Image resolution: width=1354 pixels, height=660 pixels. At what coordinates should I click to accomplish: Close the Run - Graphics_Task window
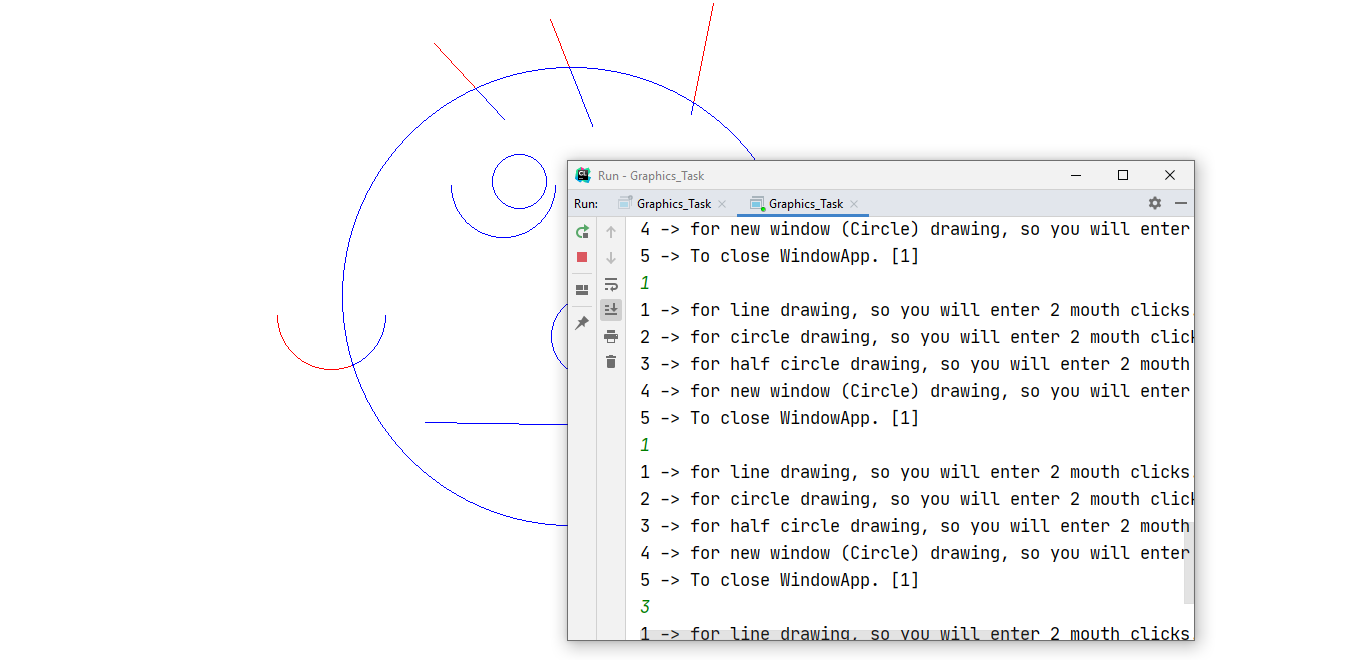point(1170,175)
